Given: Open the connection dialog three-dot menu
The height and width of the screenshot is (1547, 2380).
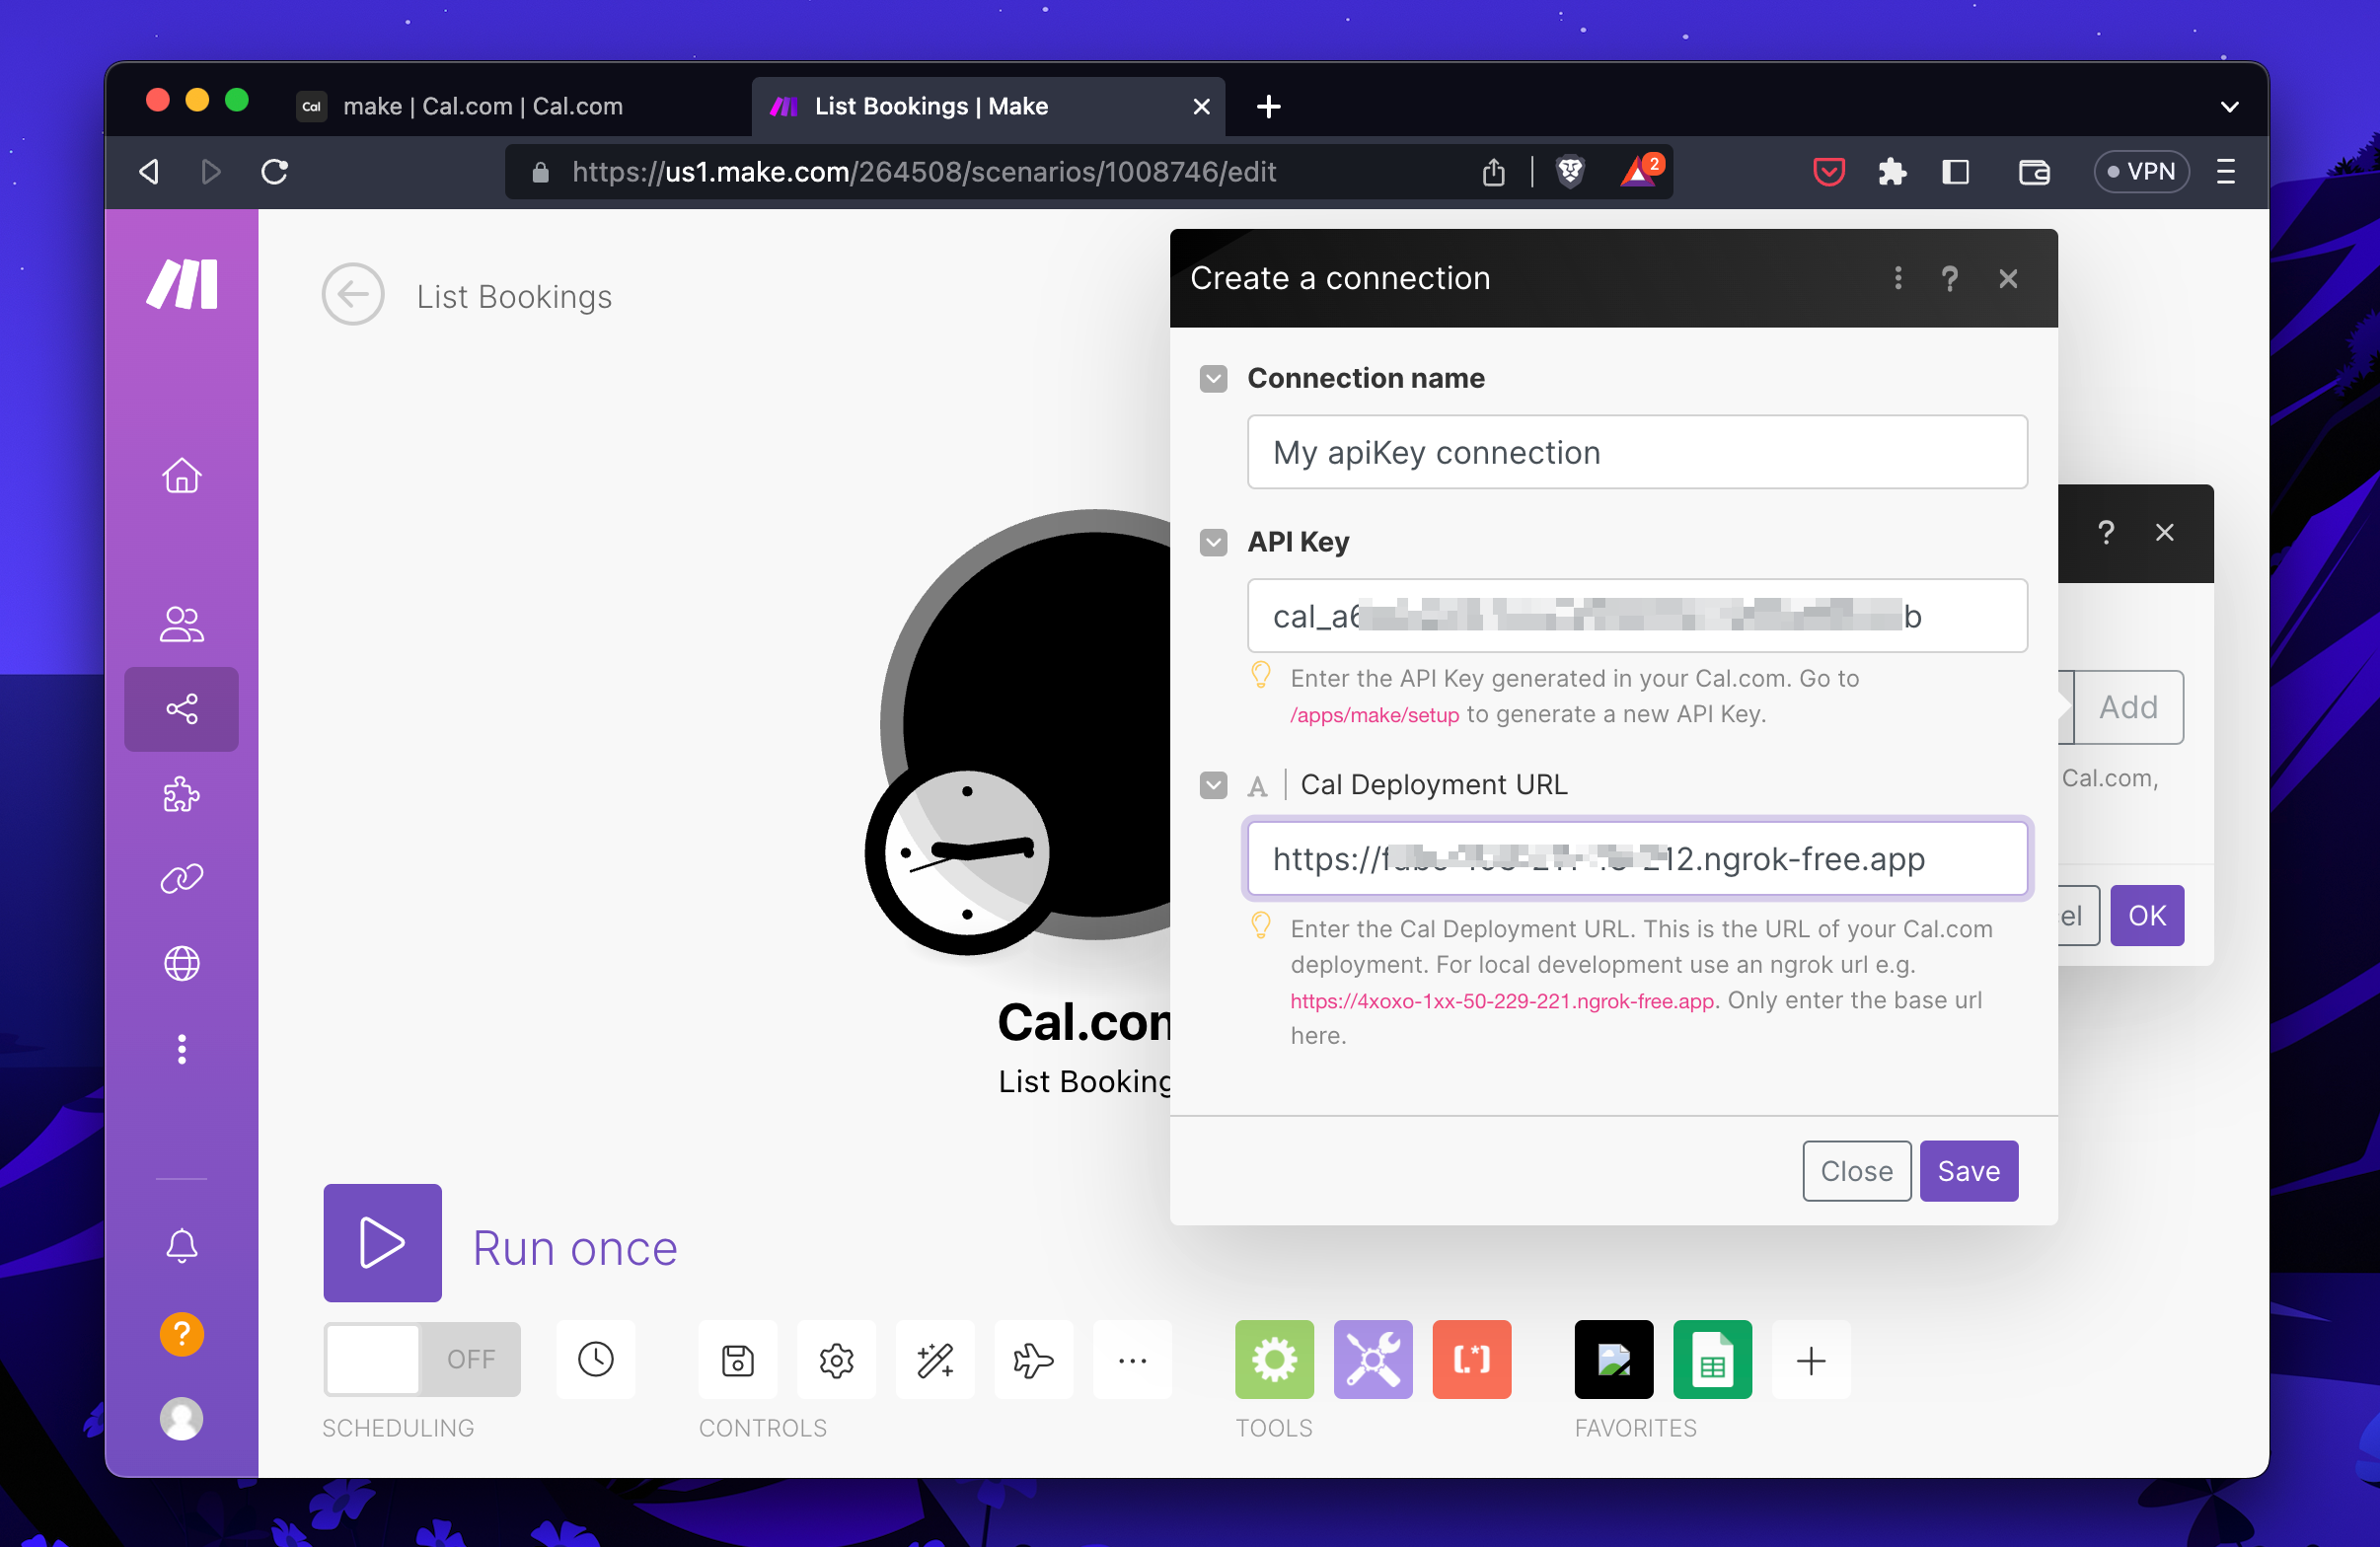Looking at the screenshot, I should pyautogui.click(x=1897, y=278).
